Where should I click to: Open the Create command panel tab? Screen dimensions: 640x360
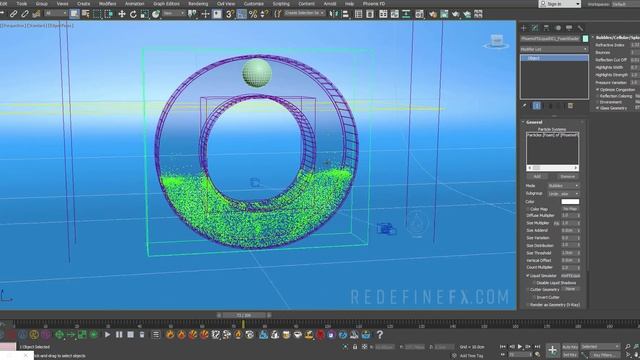point(524,28)
